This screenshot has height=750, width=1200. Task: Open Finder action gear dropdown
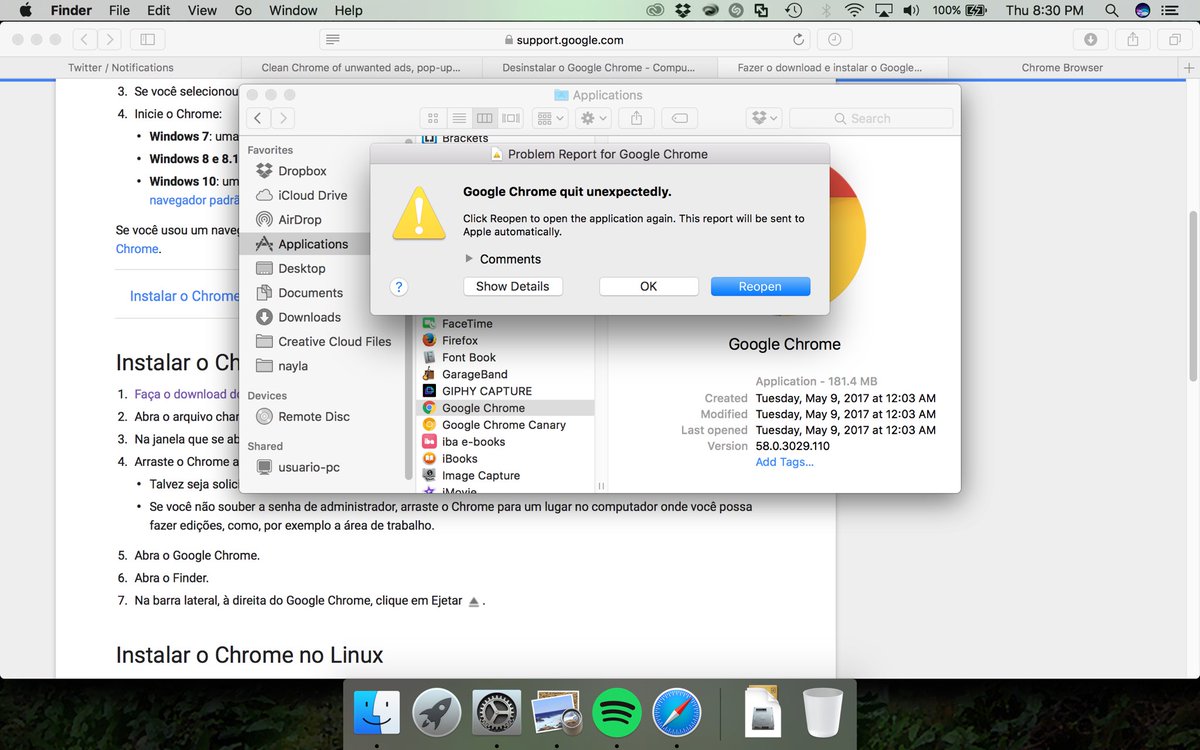592,118
